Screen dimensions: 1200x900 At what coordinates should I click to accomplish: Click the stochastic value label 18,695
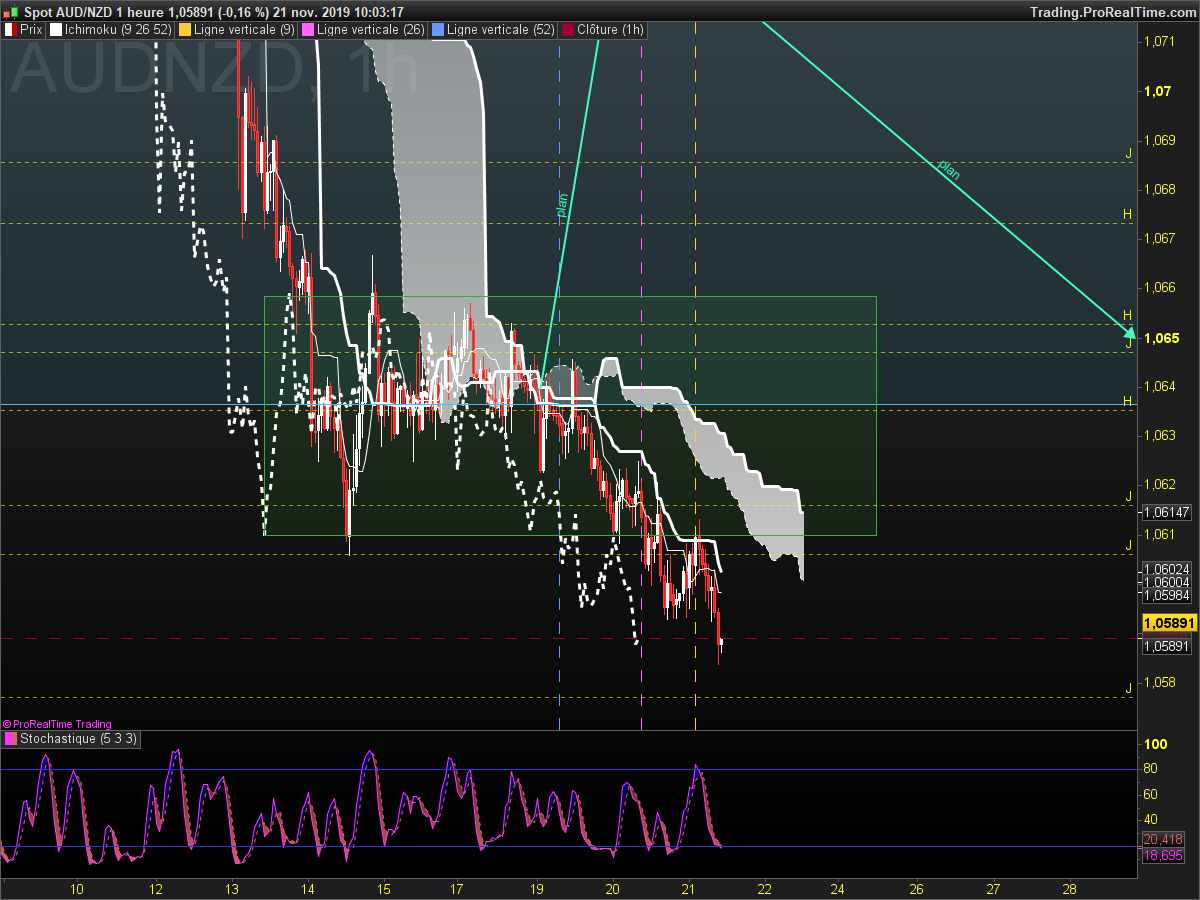pyautogui.click(x=1162, y=856)
